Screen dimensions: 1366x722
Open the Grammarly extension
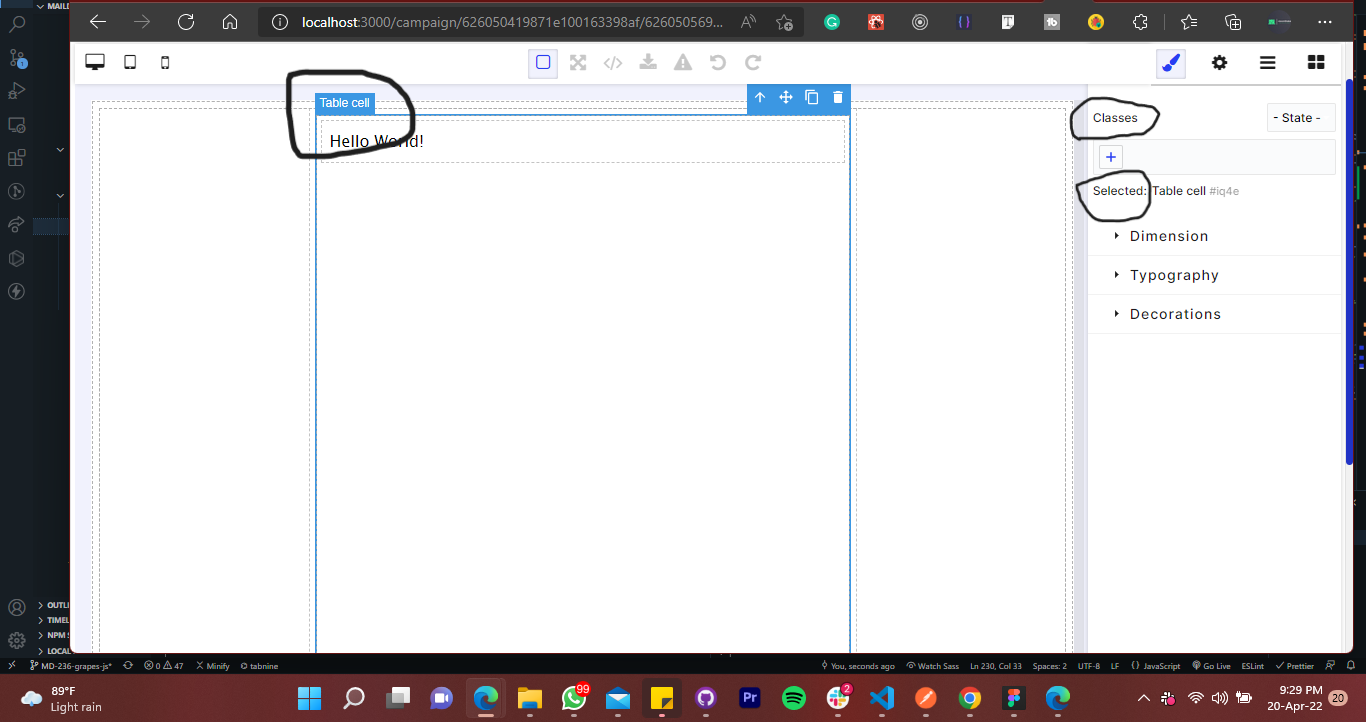tap(832, 22)
